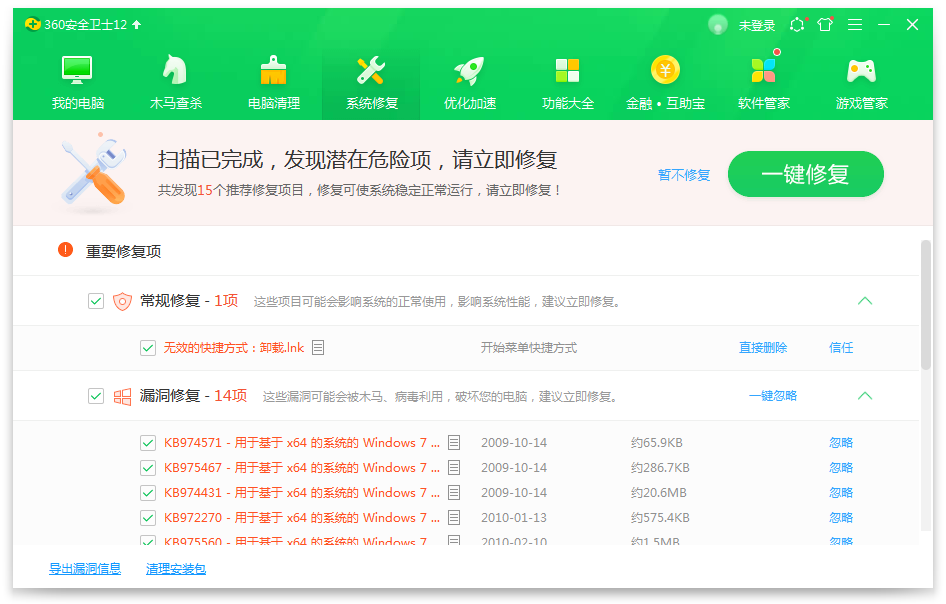View details icon for KB975467 patch
946x604 pixels.
[454, 468]
